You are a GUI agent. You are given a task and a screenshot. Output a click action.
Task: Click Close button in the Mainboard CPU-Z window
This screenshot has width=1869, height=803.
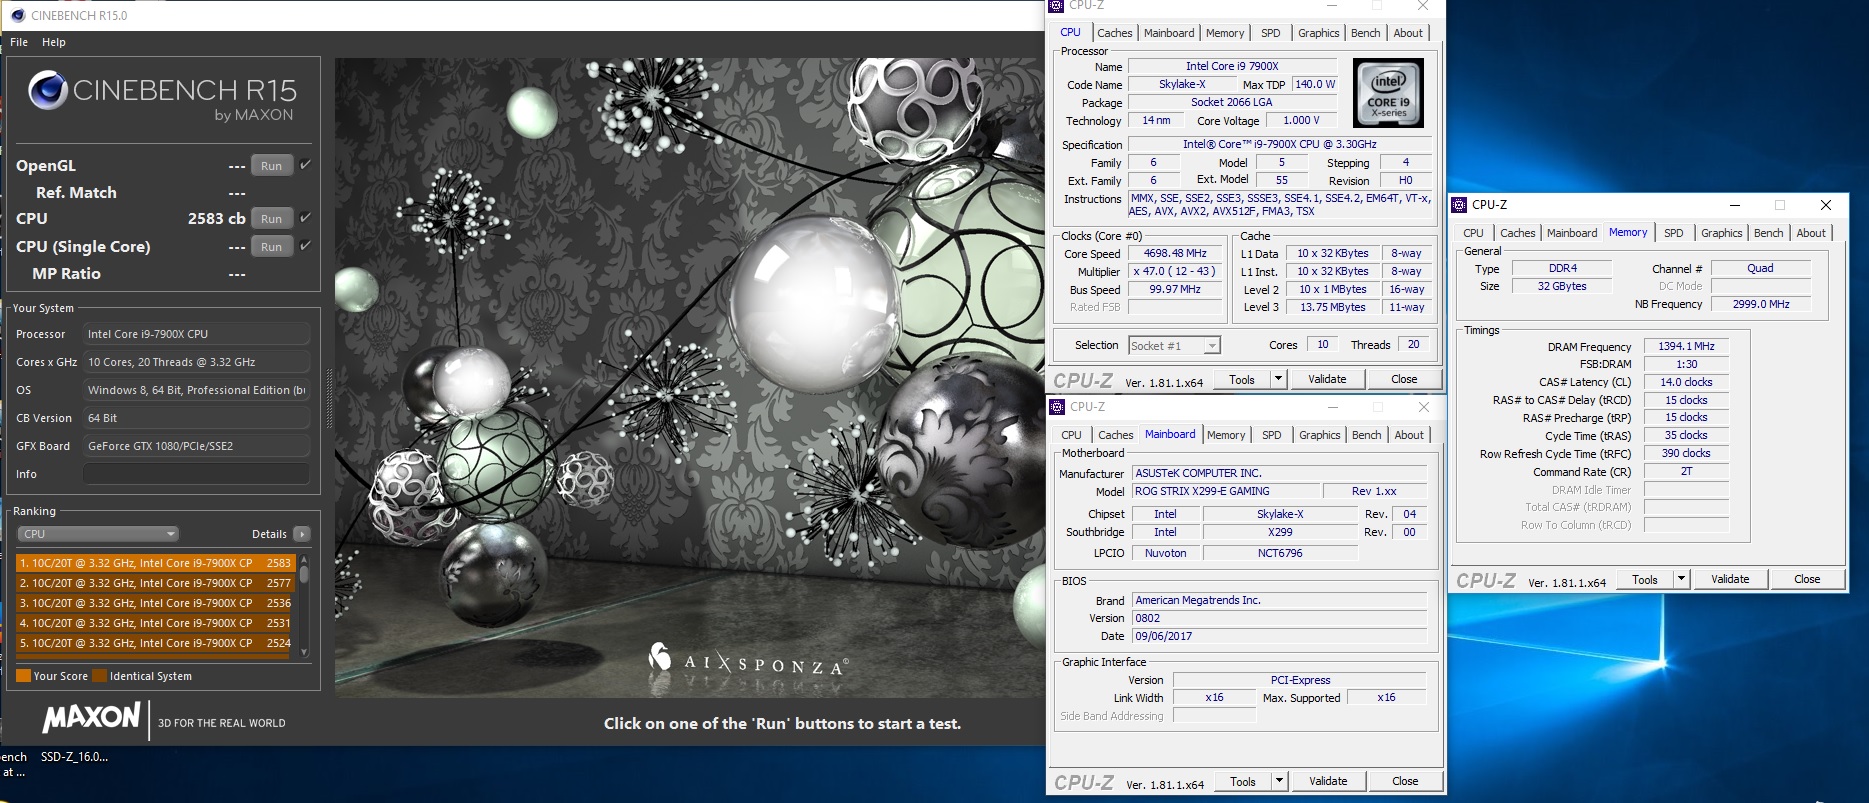coord(1405,781)
